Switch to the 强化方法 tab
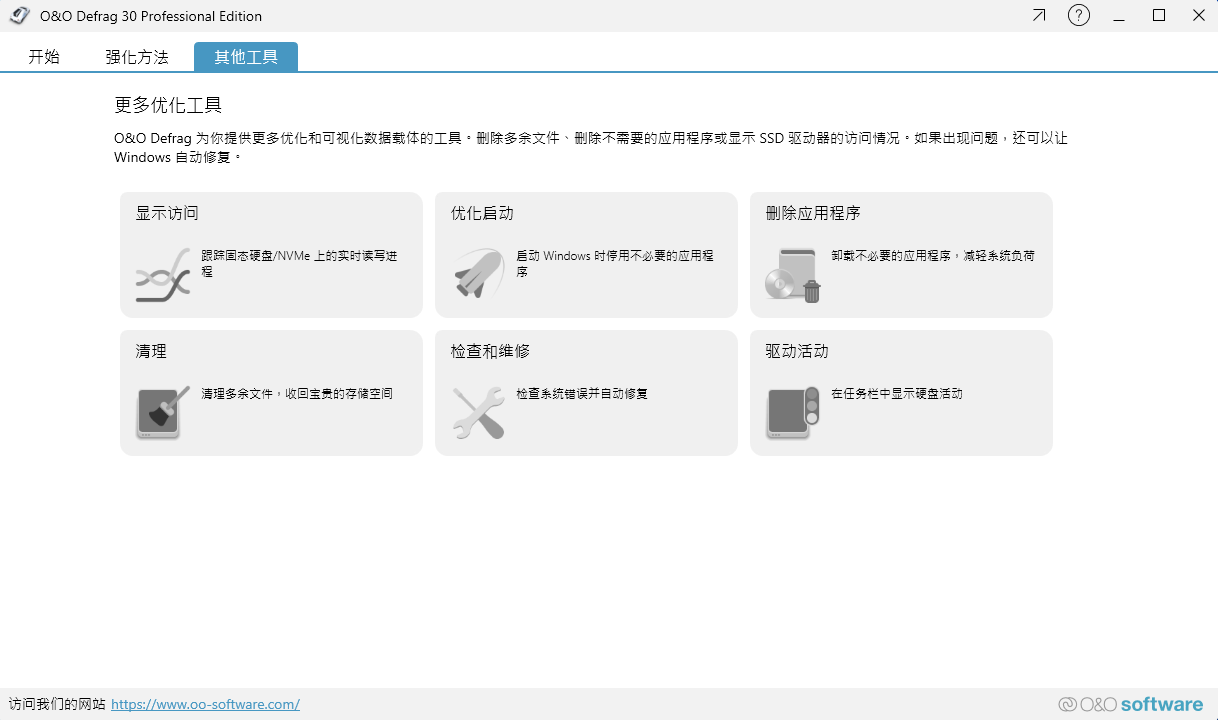1218x720 pixels. (137, 57)
